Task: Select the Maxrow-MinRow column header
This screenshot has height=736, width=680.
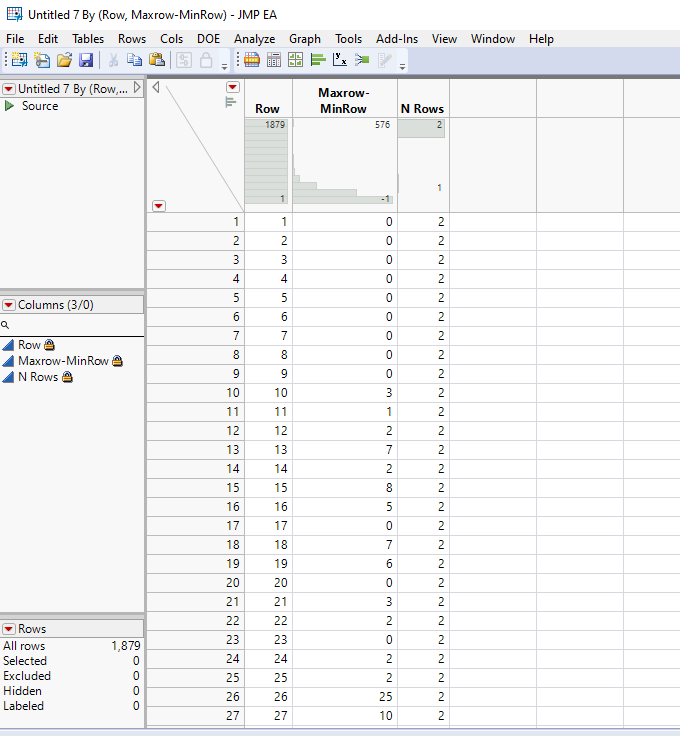Action: 344,99
